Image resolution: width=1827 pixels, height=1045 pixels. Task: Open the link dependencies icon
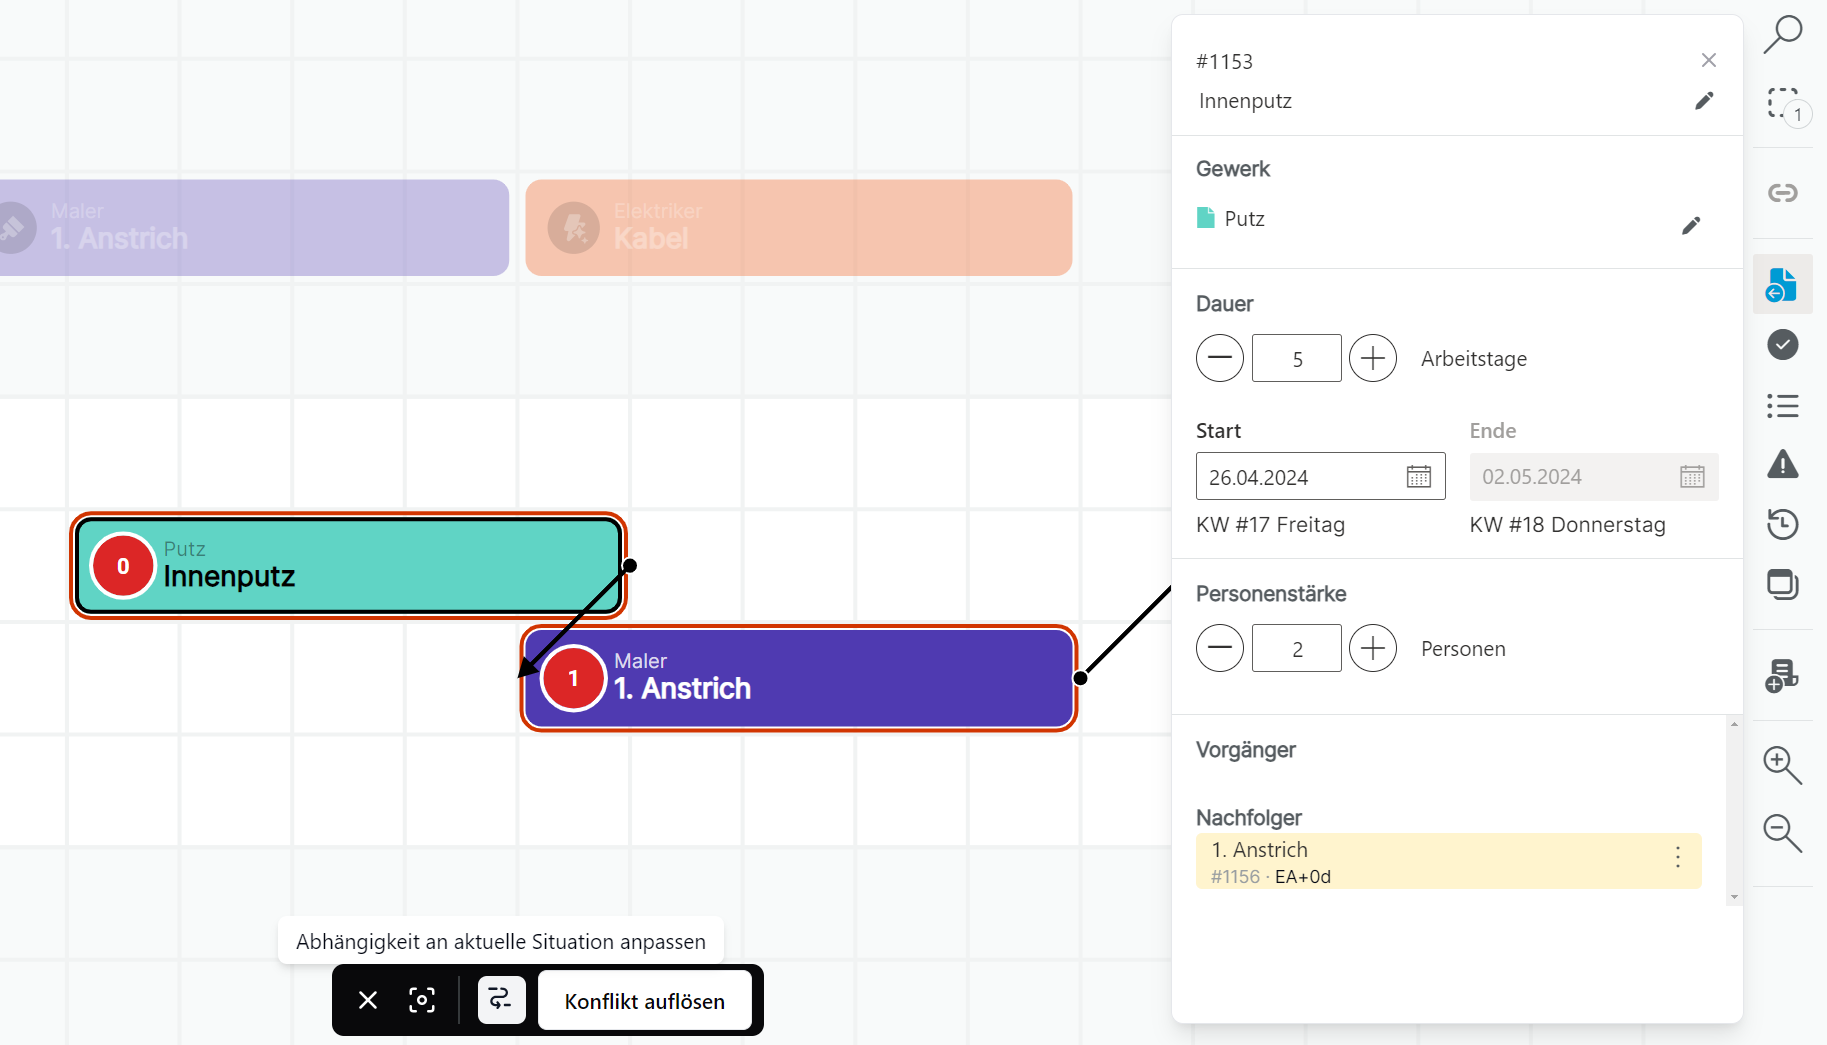pyautogui.click(x=1782, y=193)
